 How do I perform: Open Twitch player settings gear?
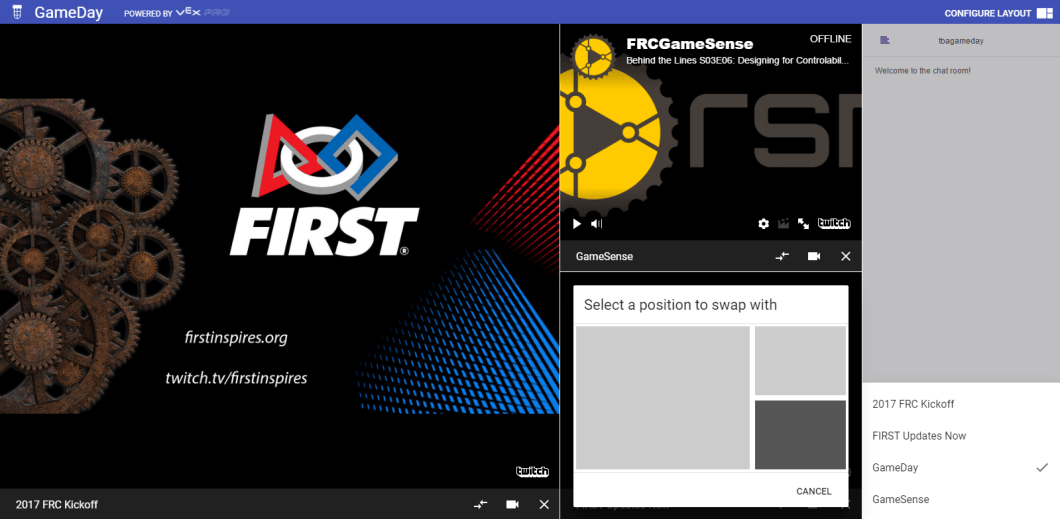[764, 224]
